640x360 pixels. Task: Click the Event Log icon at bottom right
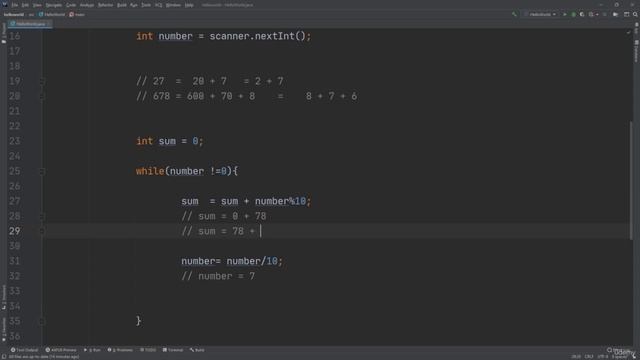click(x=609, y=350)
